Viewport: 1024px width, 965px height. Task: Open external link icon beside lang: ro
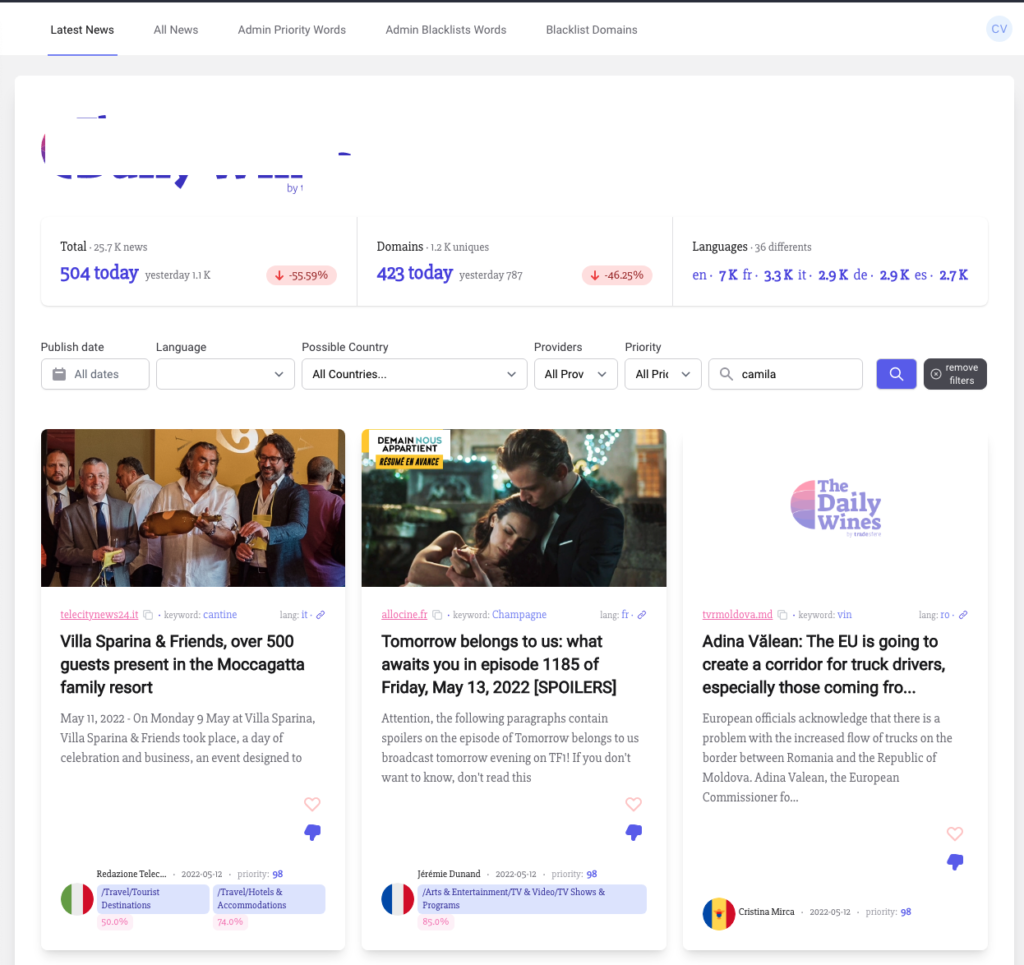tap(963, 615)
